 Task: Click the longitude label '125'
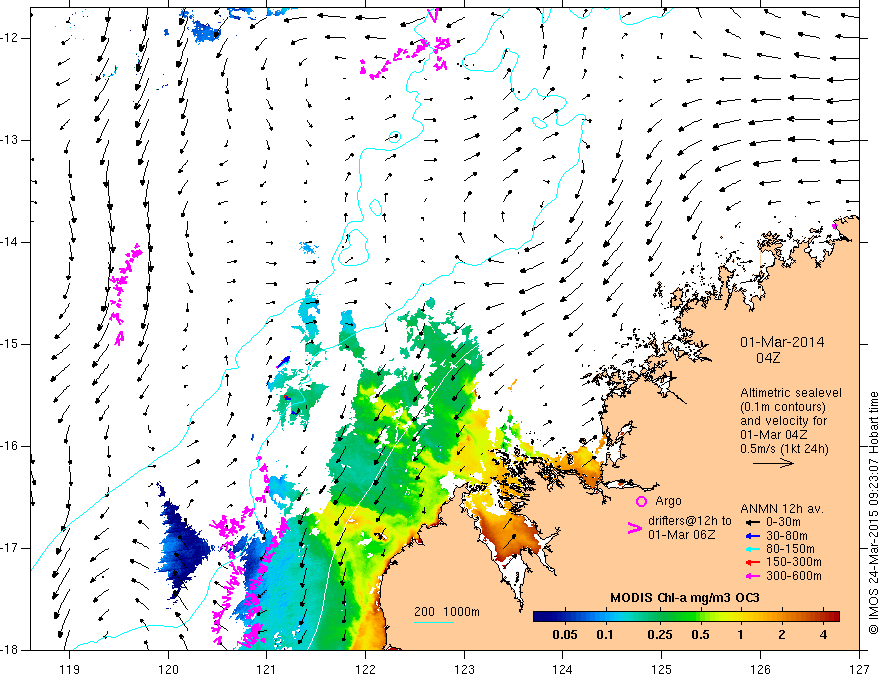pos(662,669)
